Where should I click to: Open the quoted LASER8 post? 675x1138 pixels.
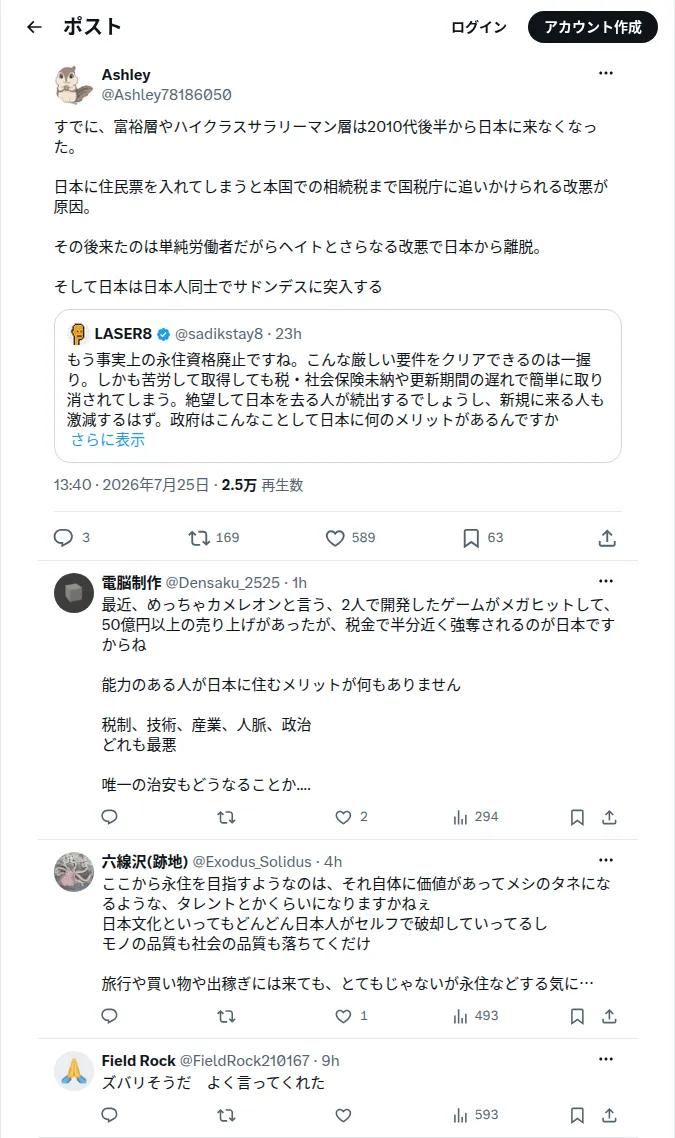click(x=338, y=386)
